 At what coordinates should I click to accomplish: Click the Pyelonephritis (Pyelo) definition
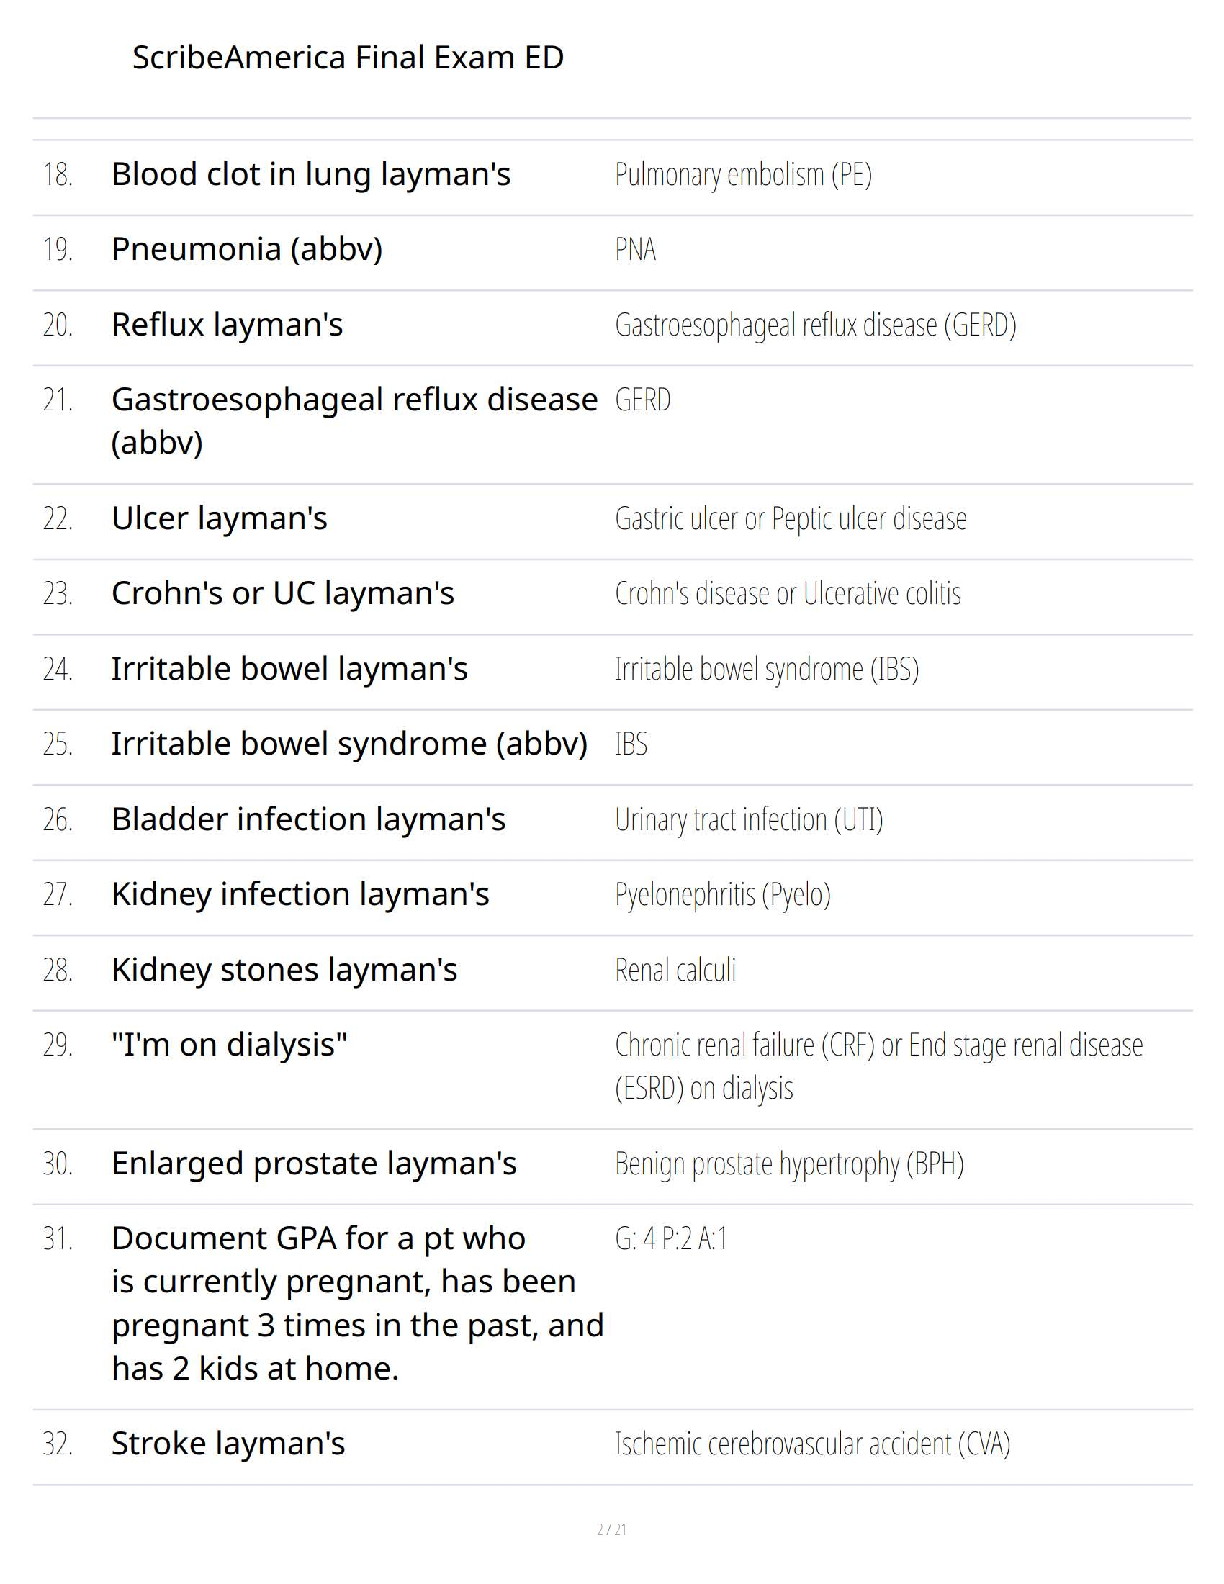(x=722, y=894)
